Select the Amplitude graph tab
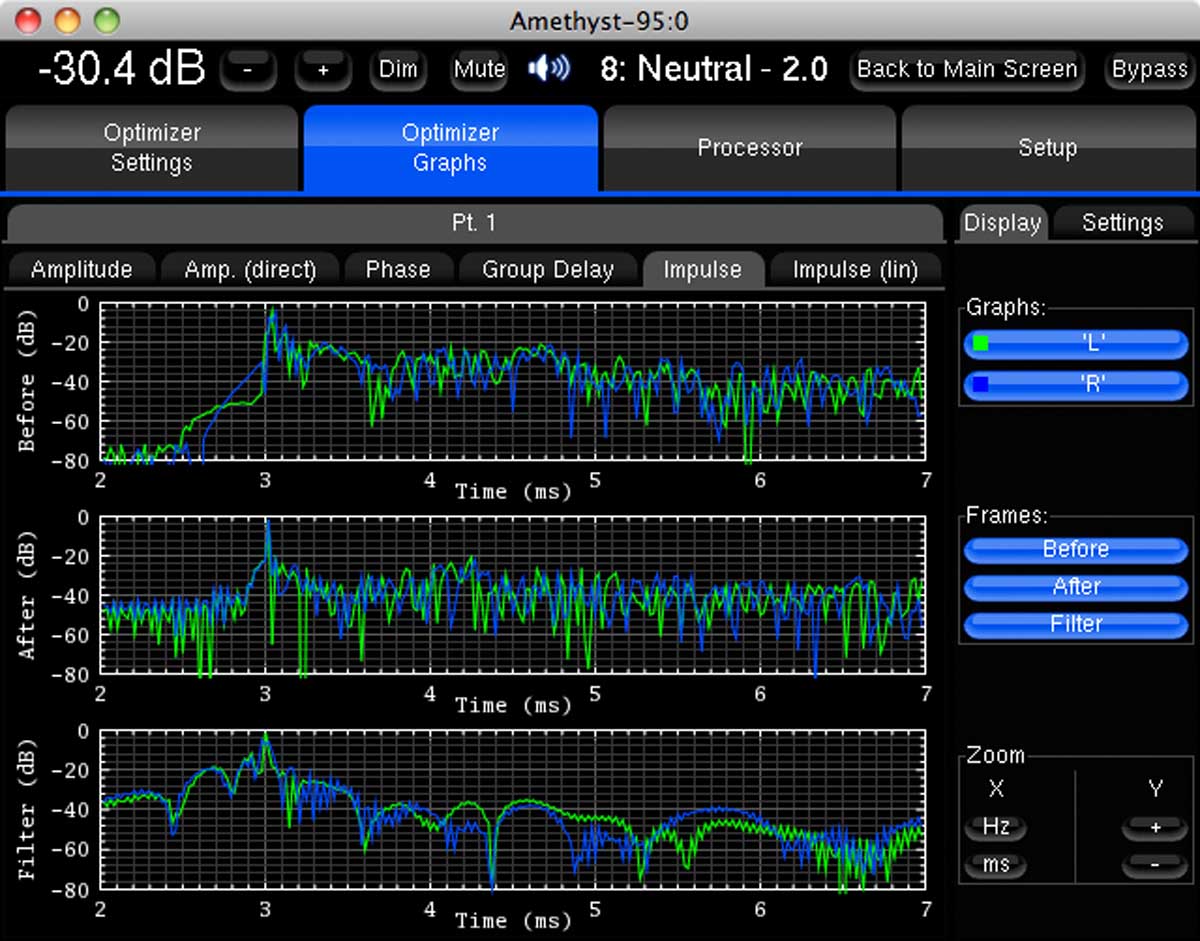This screenshot has width=1200, height=941. (81, 270)
